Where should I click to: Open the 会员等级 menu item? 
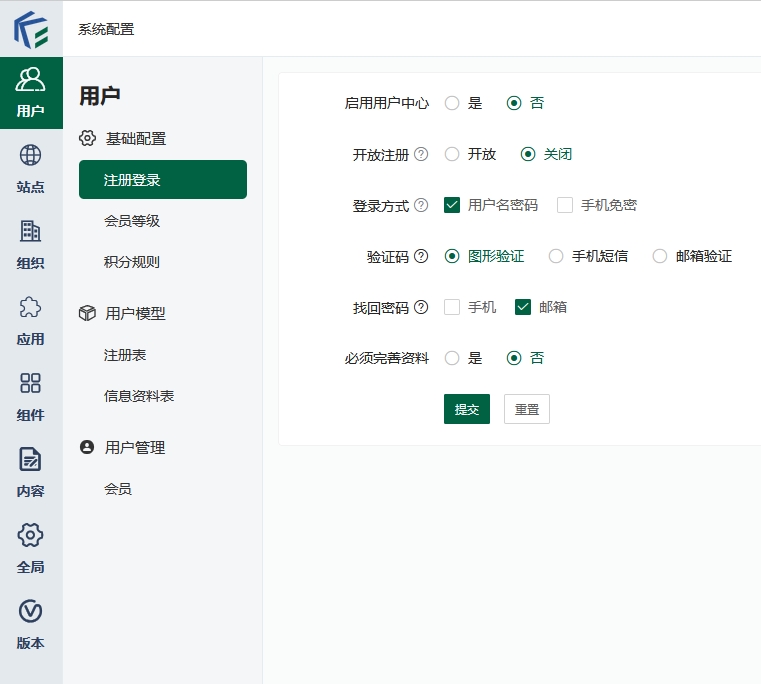(x=132, y=221)
